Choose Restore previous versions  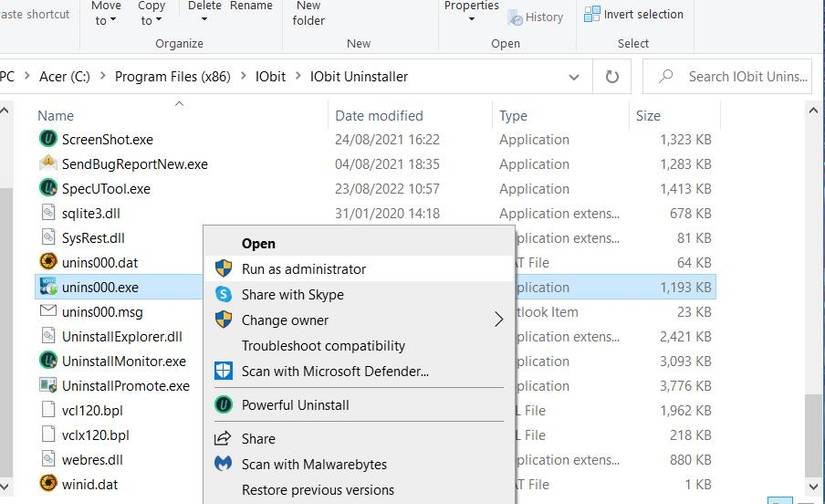pyautogui.click(x=317, y=490)
